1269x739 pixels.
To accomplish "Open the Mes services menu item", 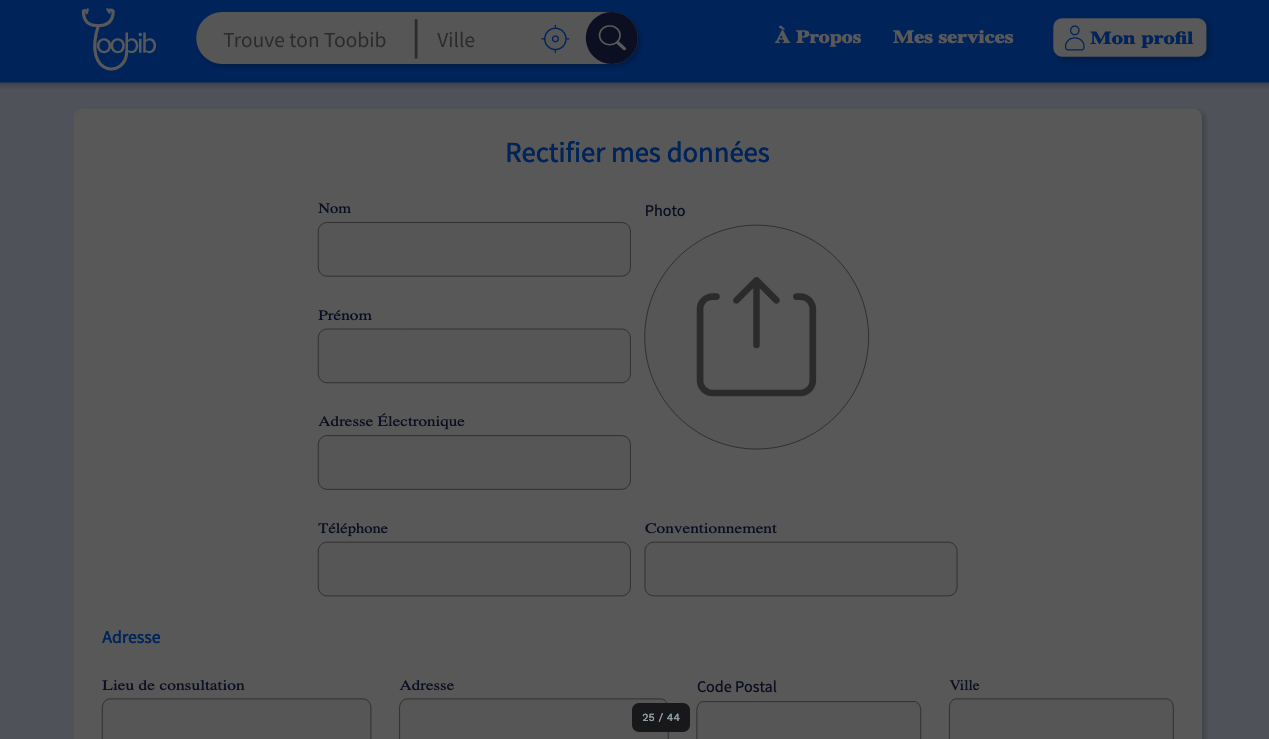I will coord(952,38).
